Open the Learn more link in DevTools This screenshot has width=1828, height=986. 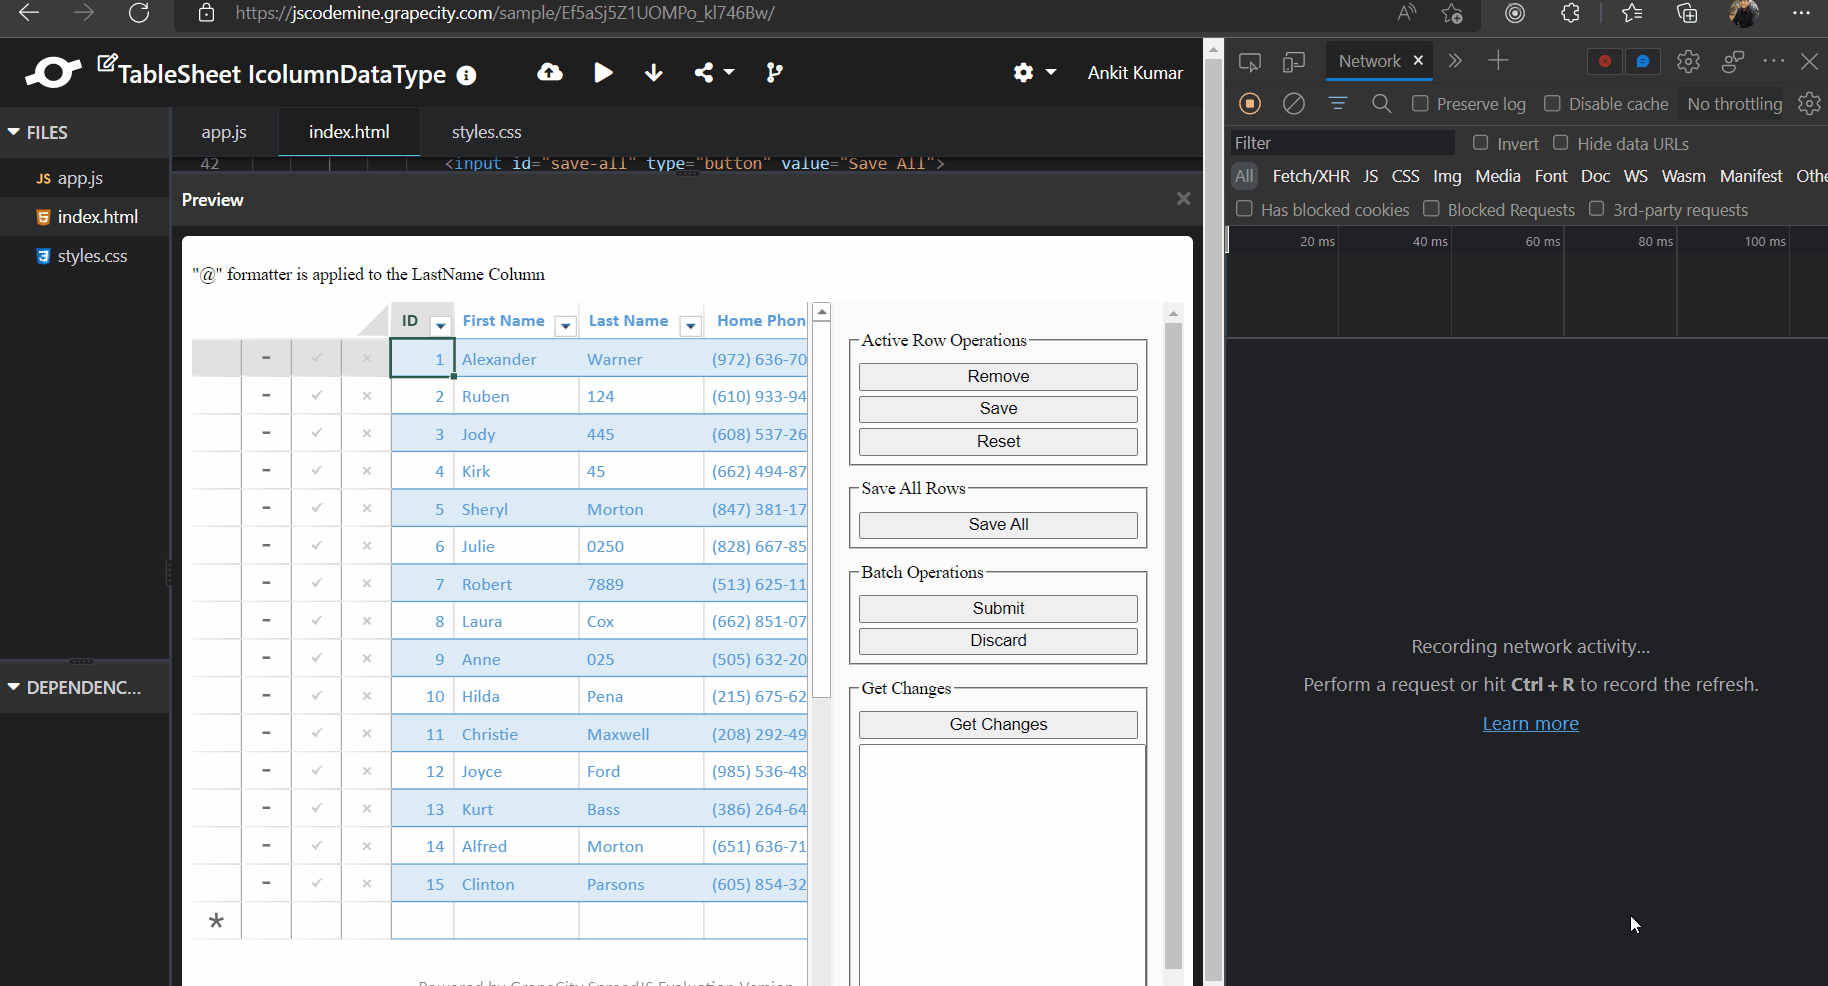[x=1530, y=723]
